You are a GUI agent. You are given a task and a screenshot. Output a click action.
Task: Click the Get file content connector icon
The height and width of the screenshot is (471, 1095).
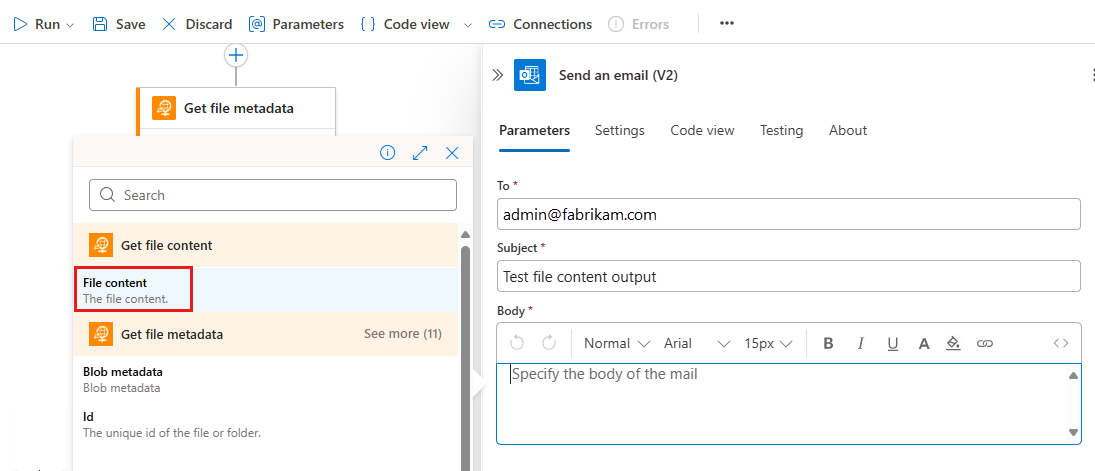(x=101, y=245)
